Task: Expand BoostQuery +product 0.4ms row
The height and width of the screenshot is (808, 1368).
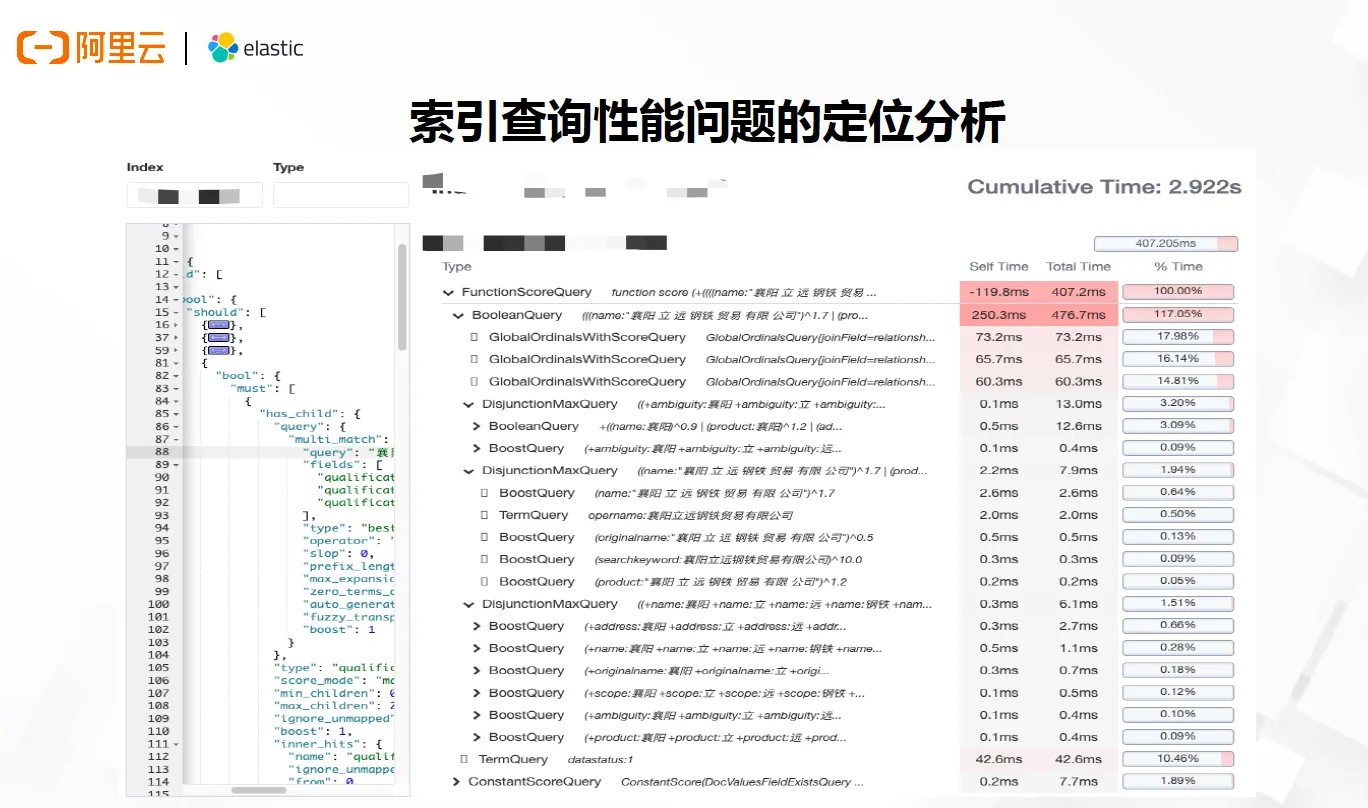Action: (x=477, y=737)
